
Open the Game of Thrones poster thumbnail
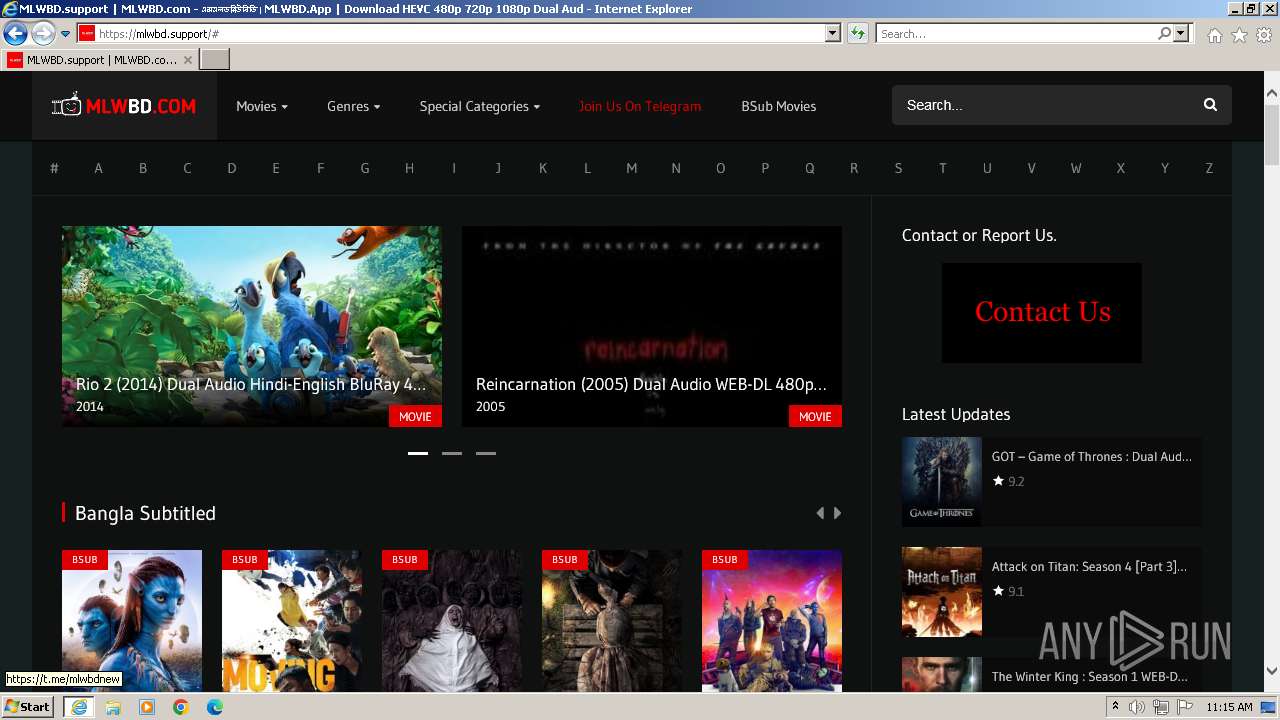(942, 481)
